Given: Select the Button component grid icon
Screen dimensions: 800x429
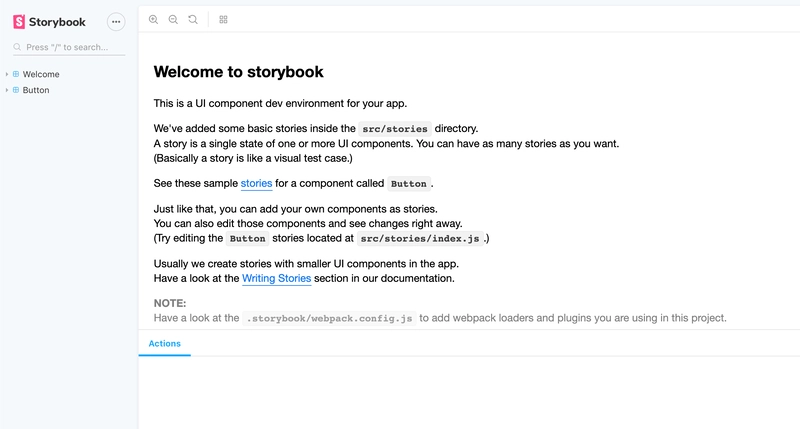Looking at the screenshot, I should [16, 90].
